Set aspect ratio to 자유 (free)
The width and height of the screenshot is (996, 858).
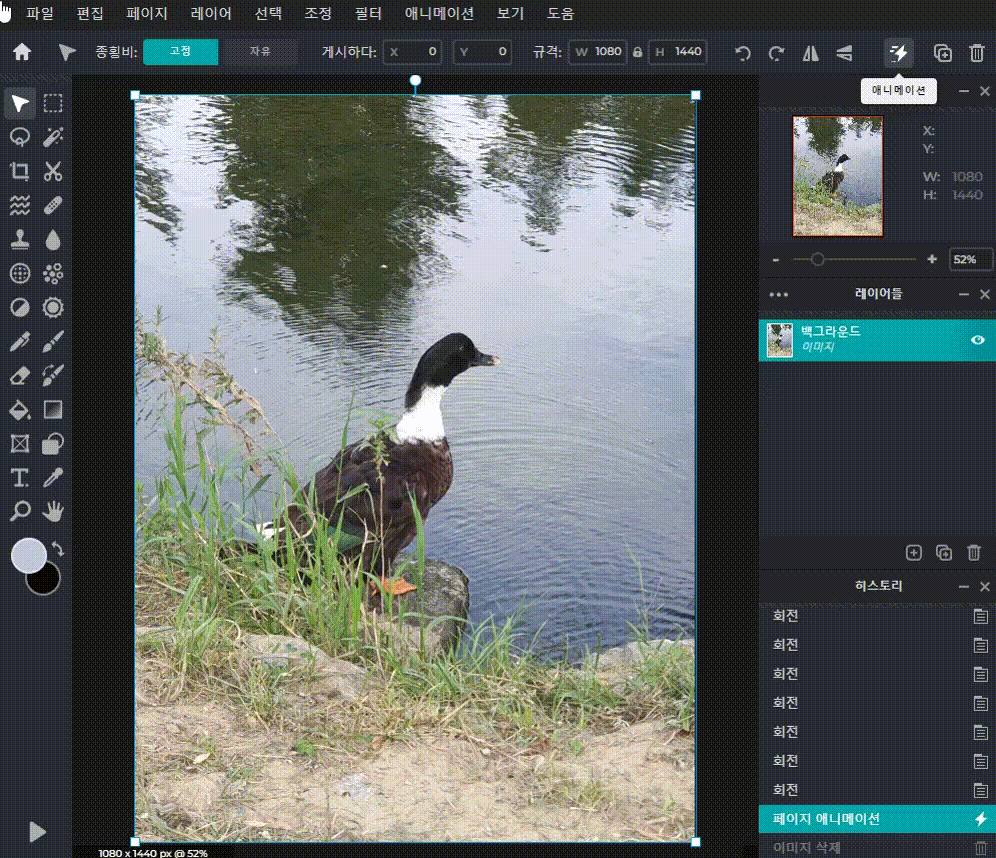click(260, 51)
